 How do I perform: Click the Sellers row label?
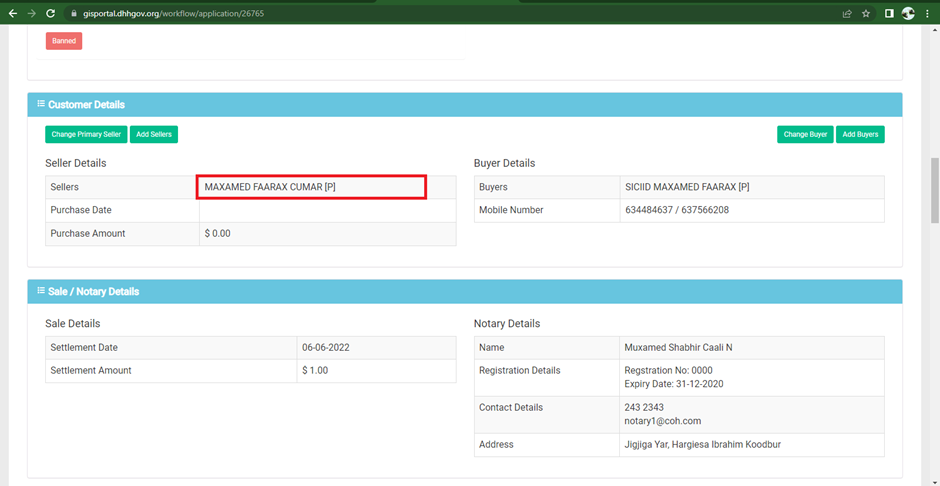coord(64,187)
